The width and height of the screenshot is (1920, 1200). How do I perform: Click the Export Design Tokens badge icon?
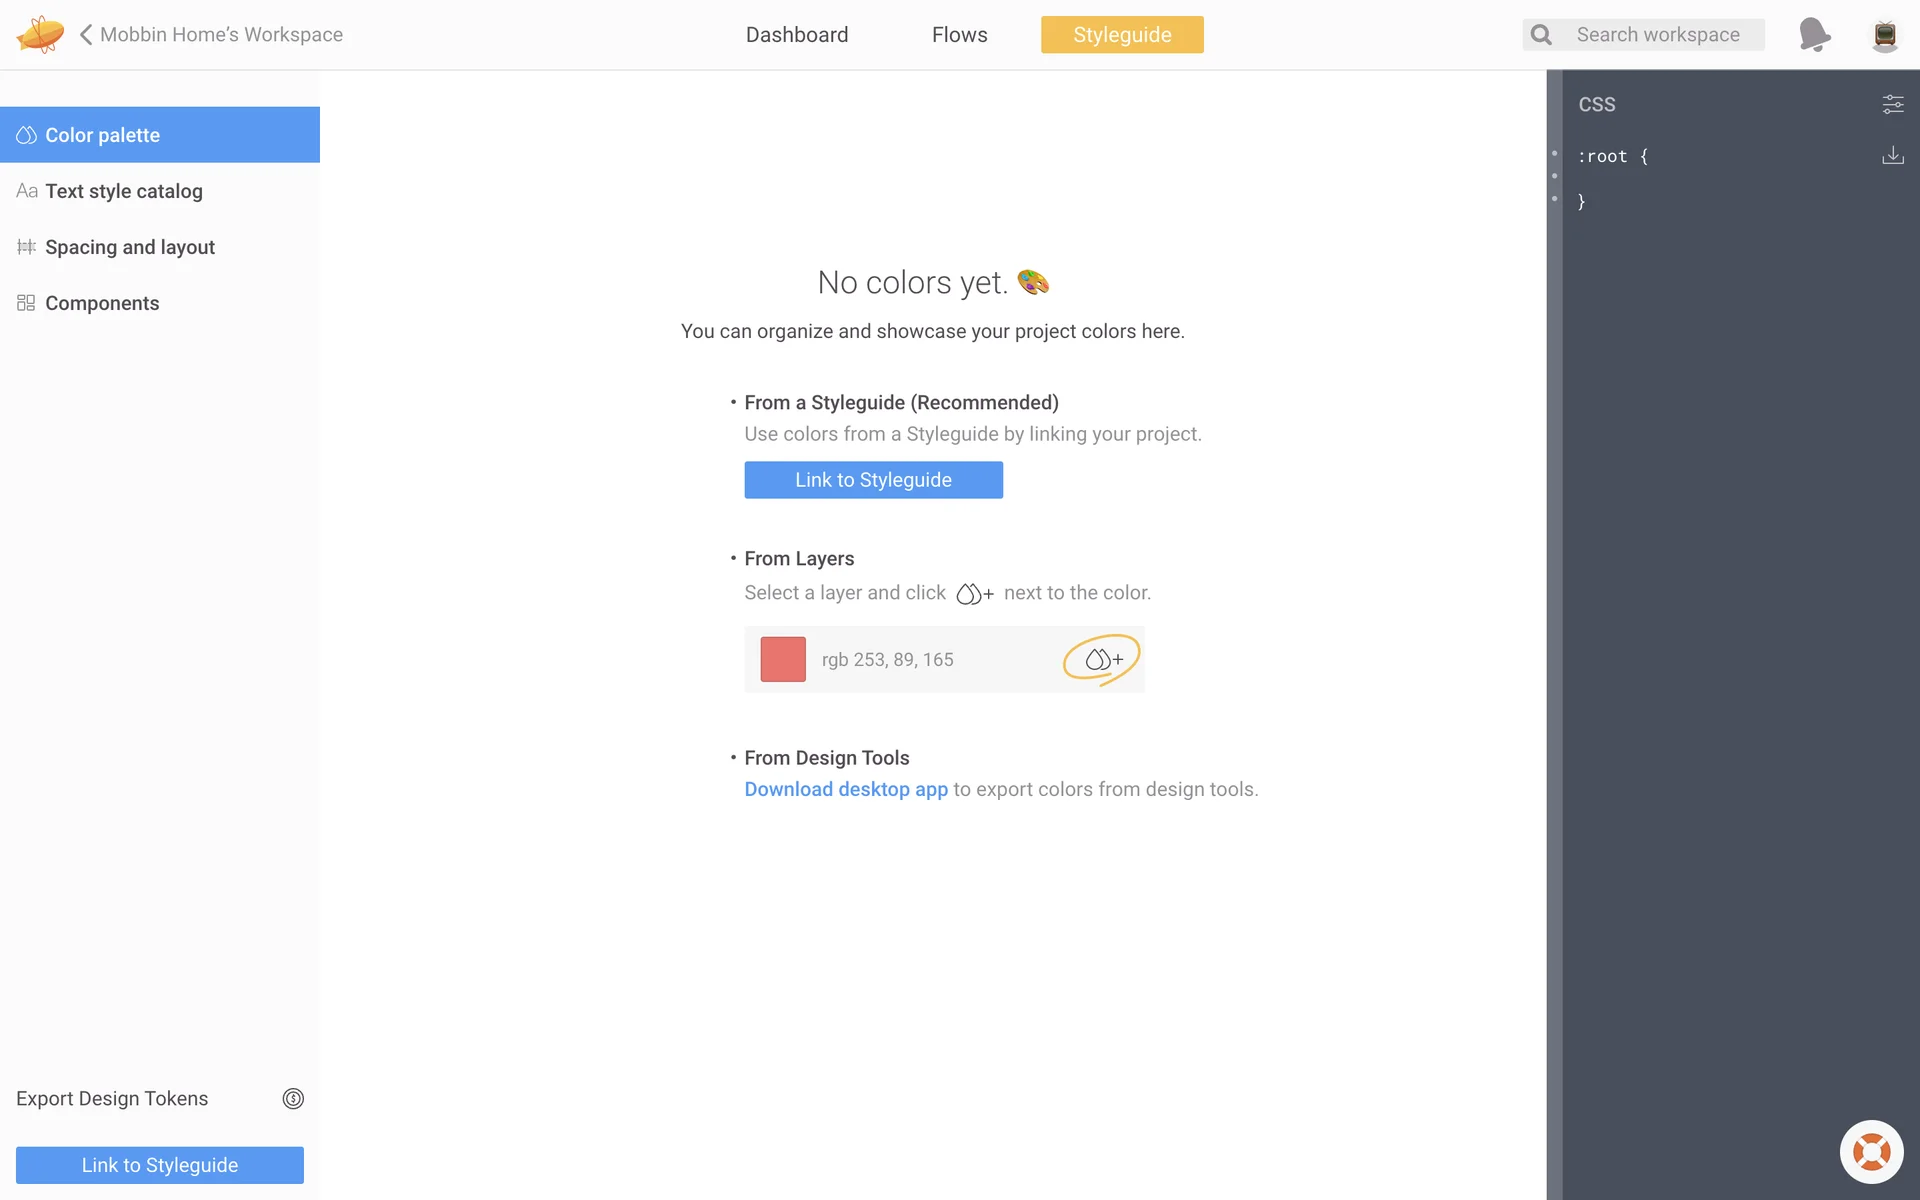click(x=293, y=1098)
